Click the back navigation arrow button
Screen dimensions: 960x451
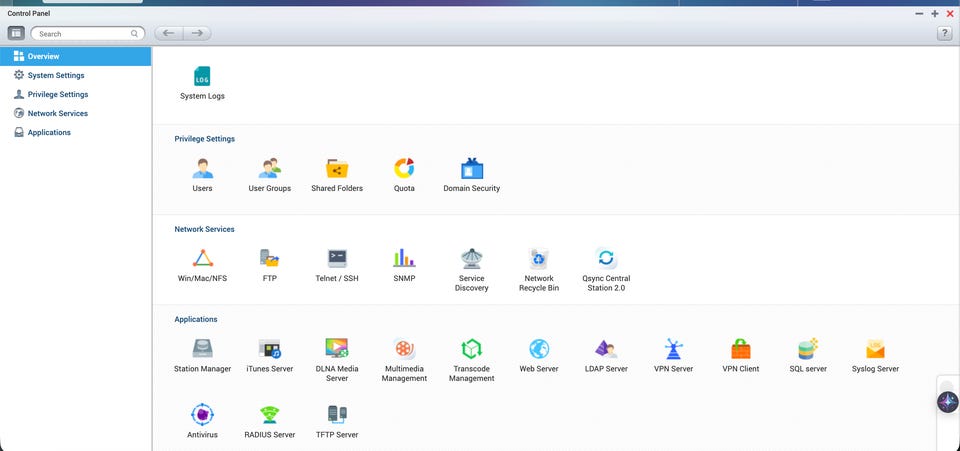coord(168,33)
